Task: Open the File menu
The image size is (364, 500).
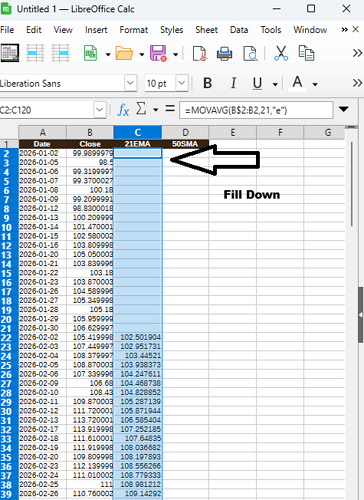Action: coord(7,30)
